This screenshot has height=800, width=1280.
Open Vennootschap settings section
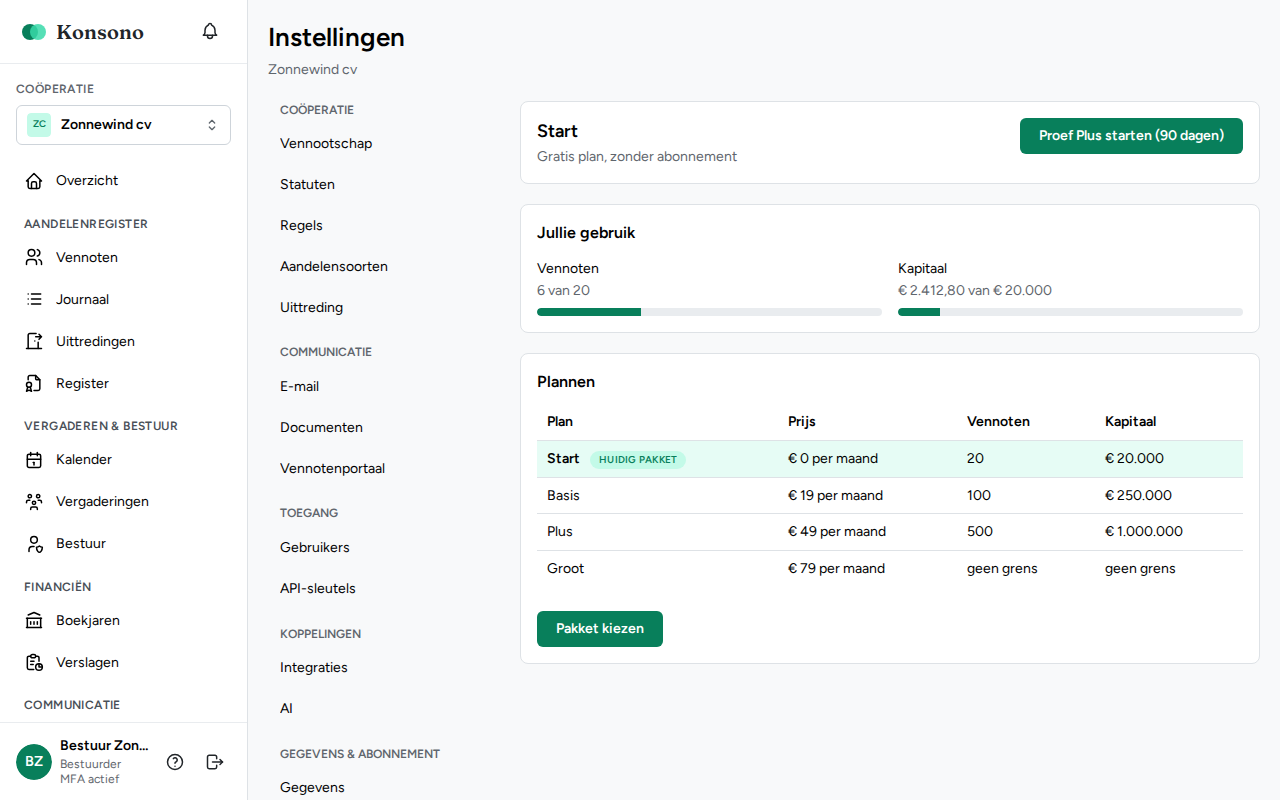pyautogui.click(x=326, y=144)
